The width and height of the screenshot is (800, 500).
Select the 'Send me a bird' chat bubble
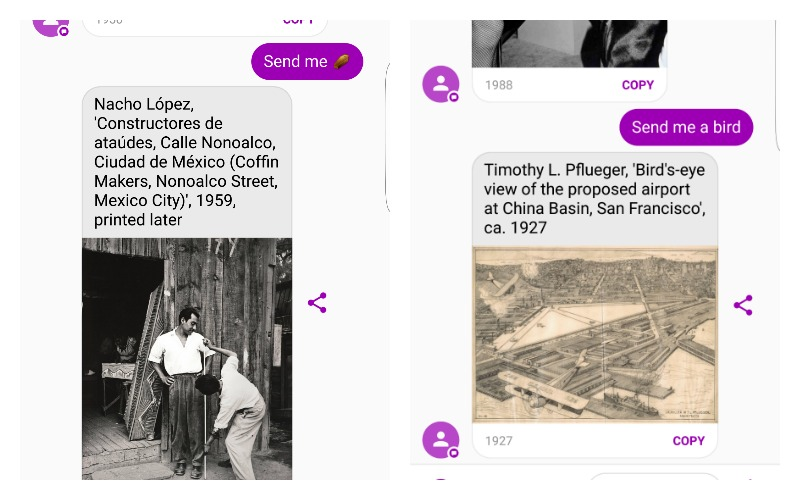pyautogui.click(x=686, y=127)
